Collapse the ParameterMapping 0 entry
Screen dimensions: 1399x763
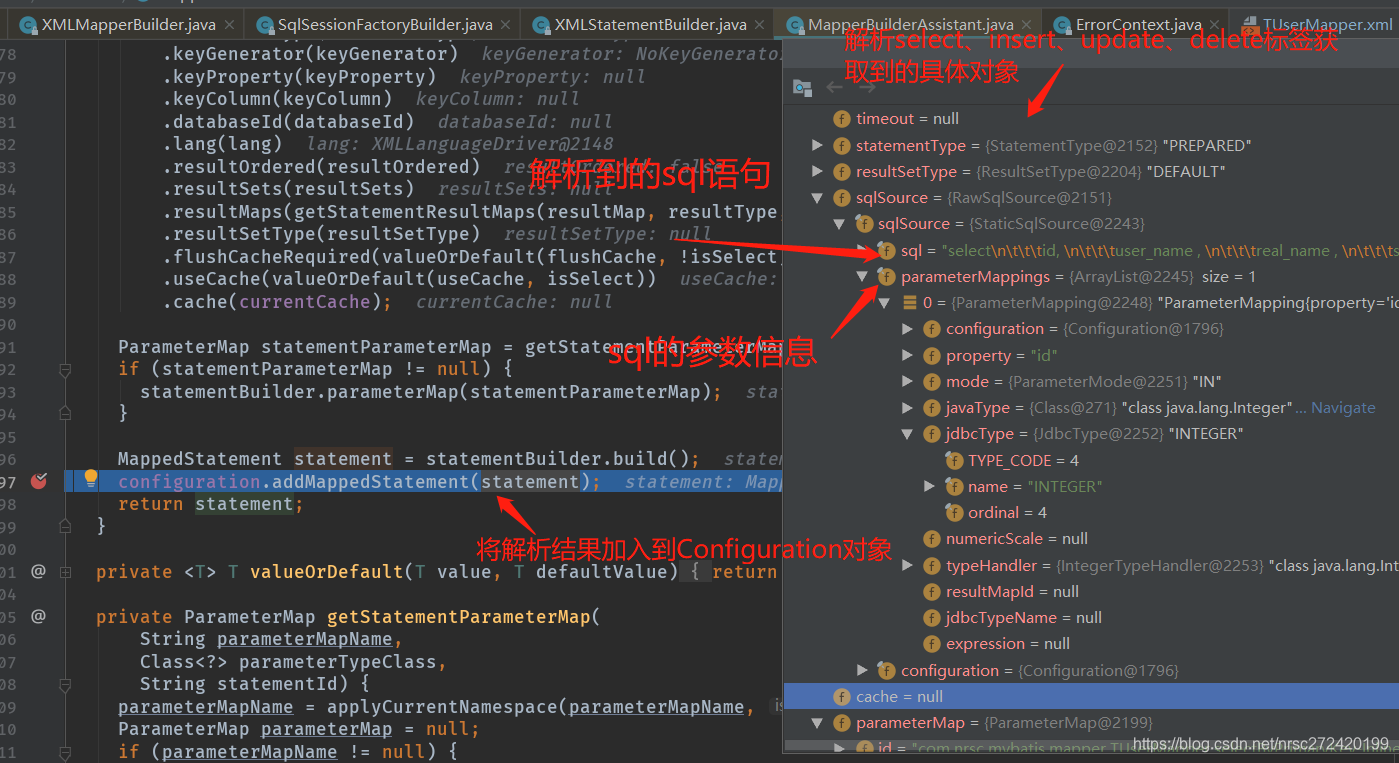tap(885, 302)
